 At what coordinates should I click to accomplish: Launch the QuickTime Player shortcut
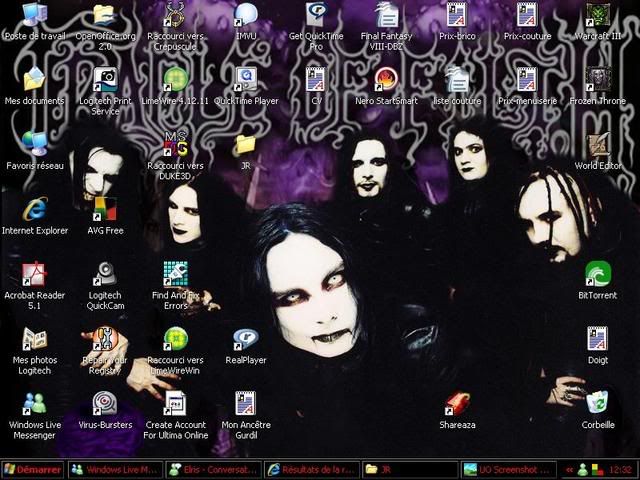coord(246,80)
